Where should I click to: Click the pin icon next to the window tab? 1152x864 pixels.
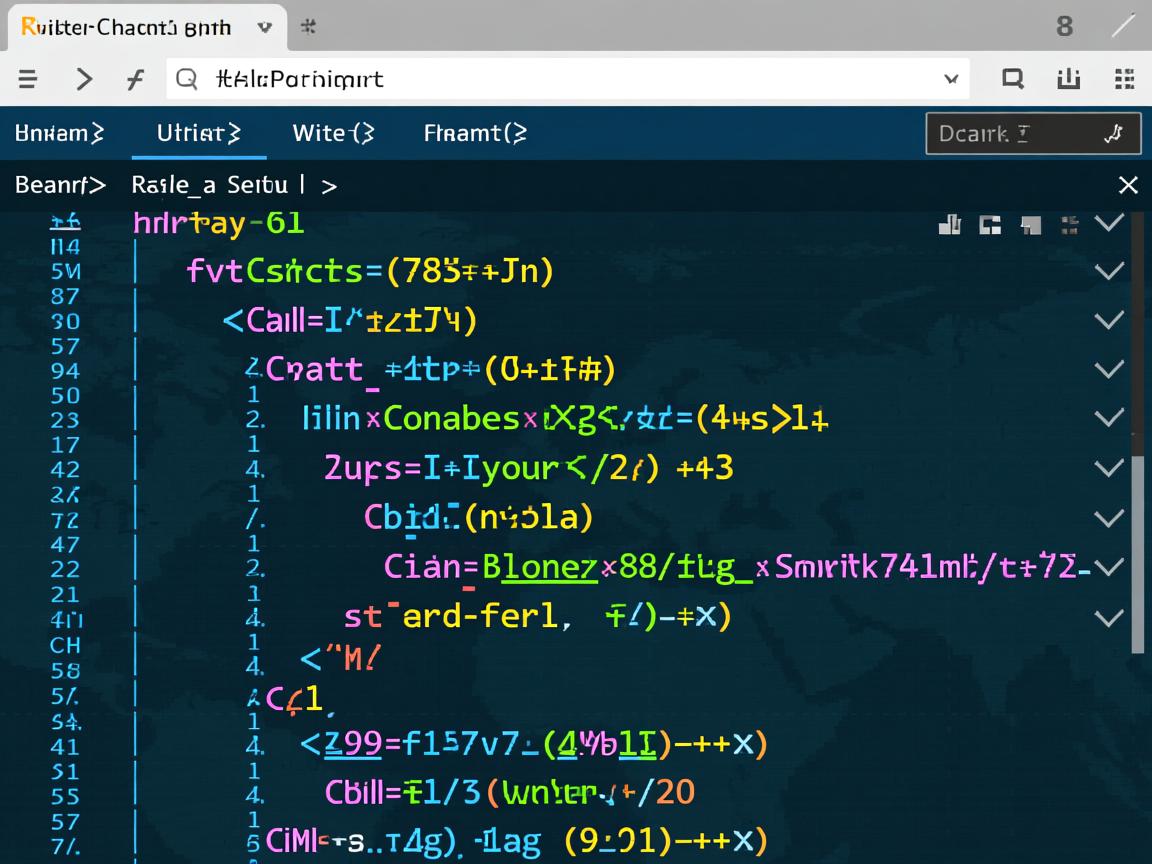click(308, 27)
